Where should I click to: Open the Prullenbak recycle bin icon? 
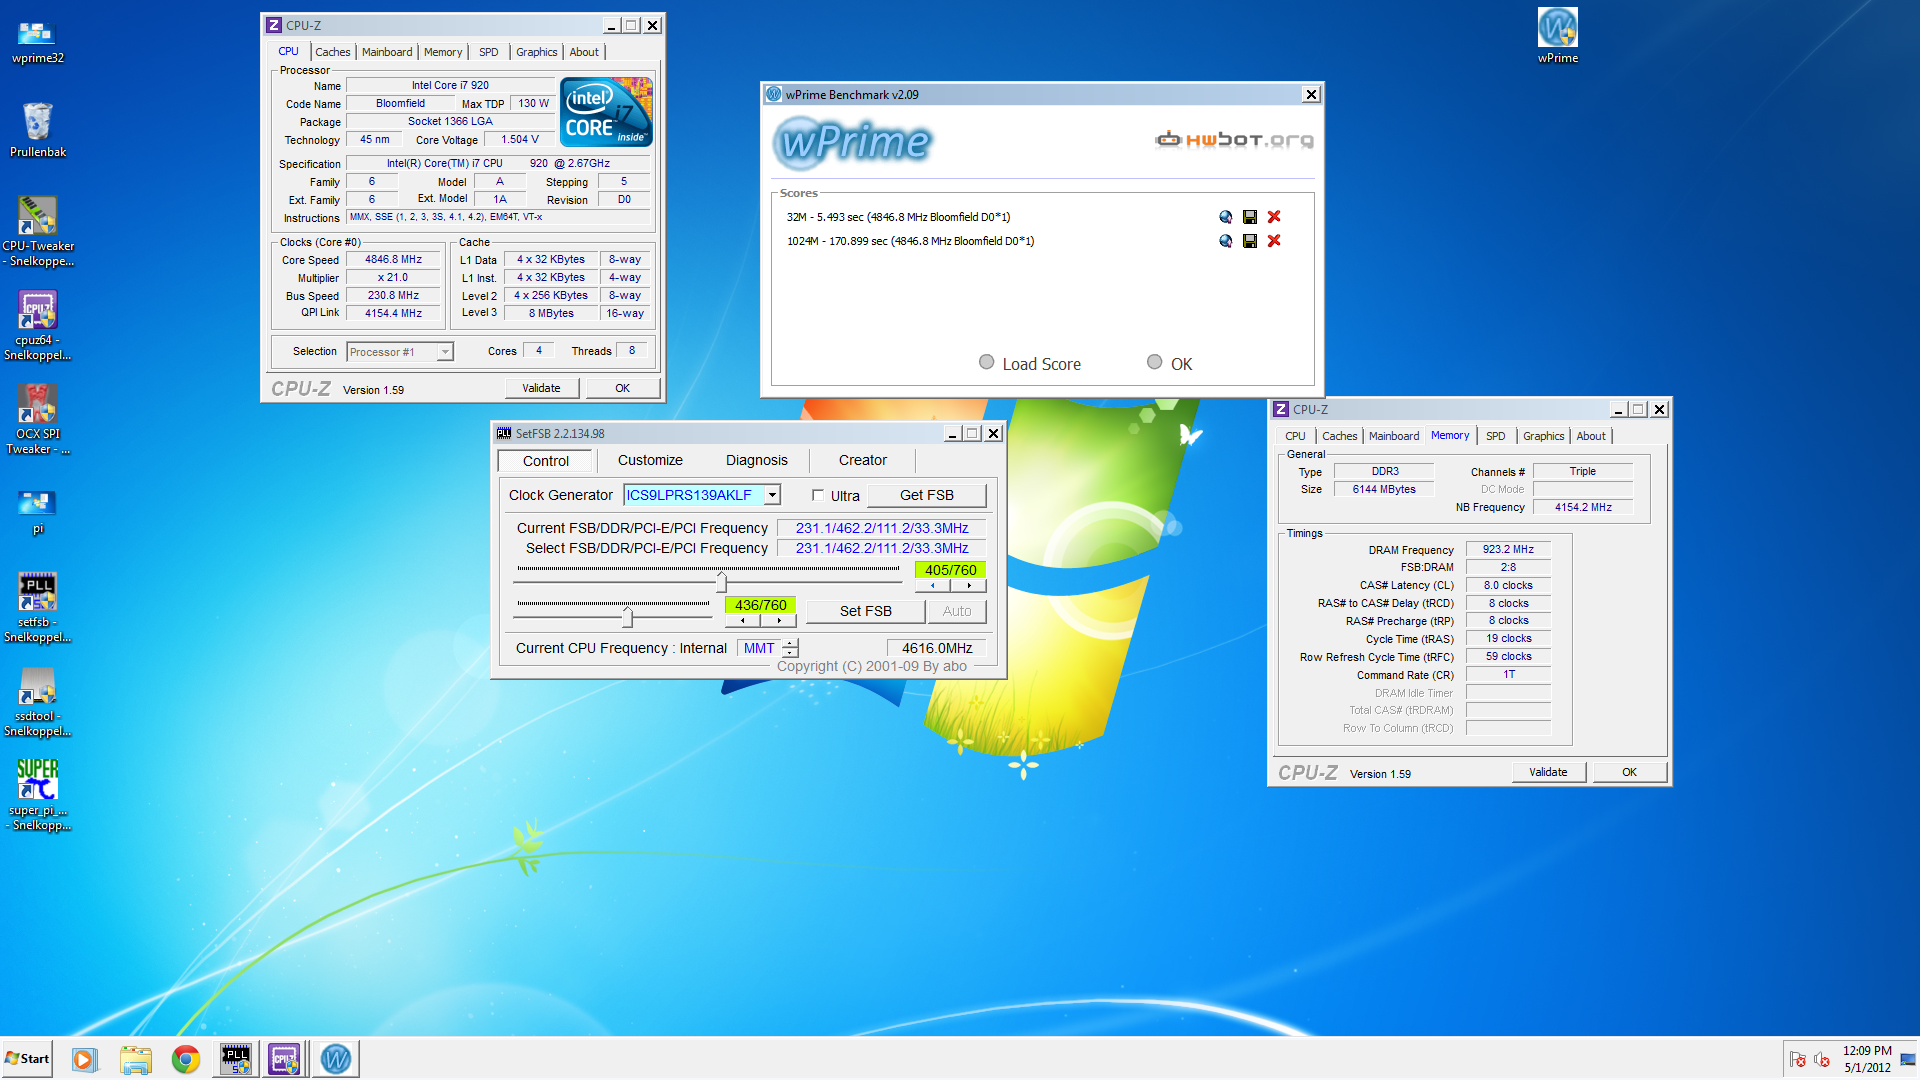[x=38, y=130]
